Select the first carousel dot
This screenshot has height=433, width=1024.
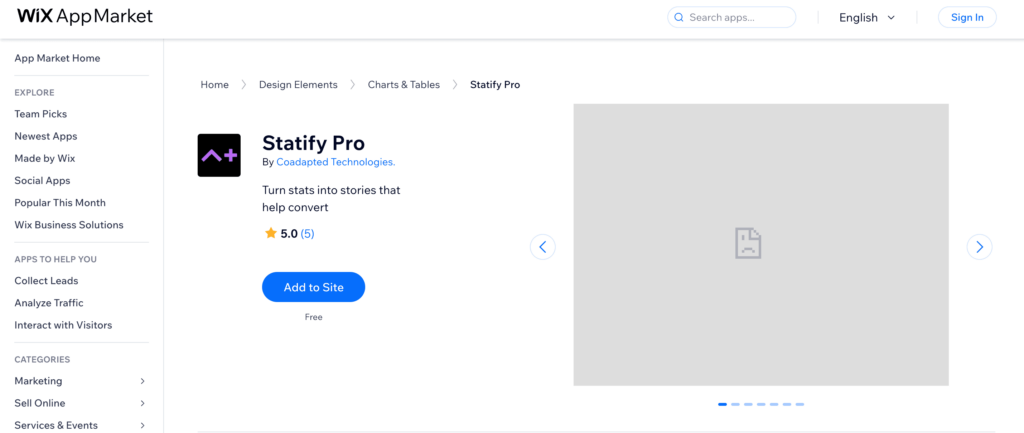point(722,404)
